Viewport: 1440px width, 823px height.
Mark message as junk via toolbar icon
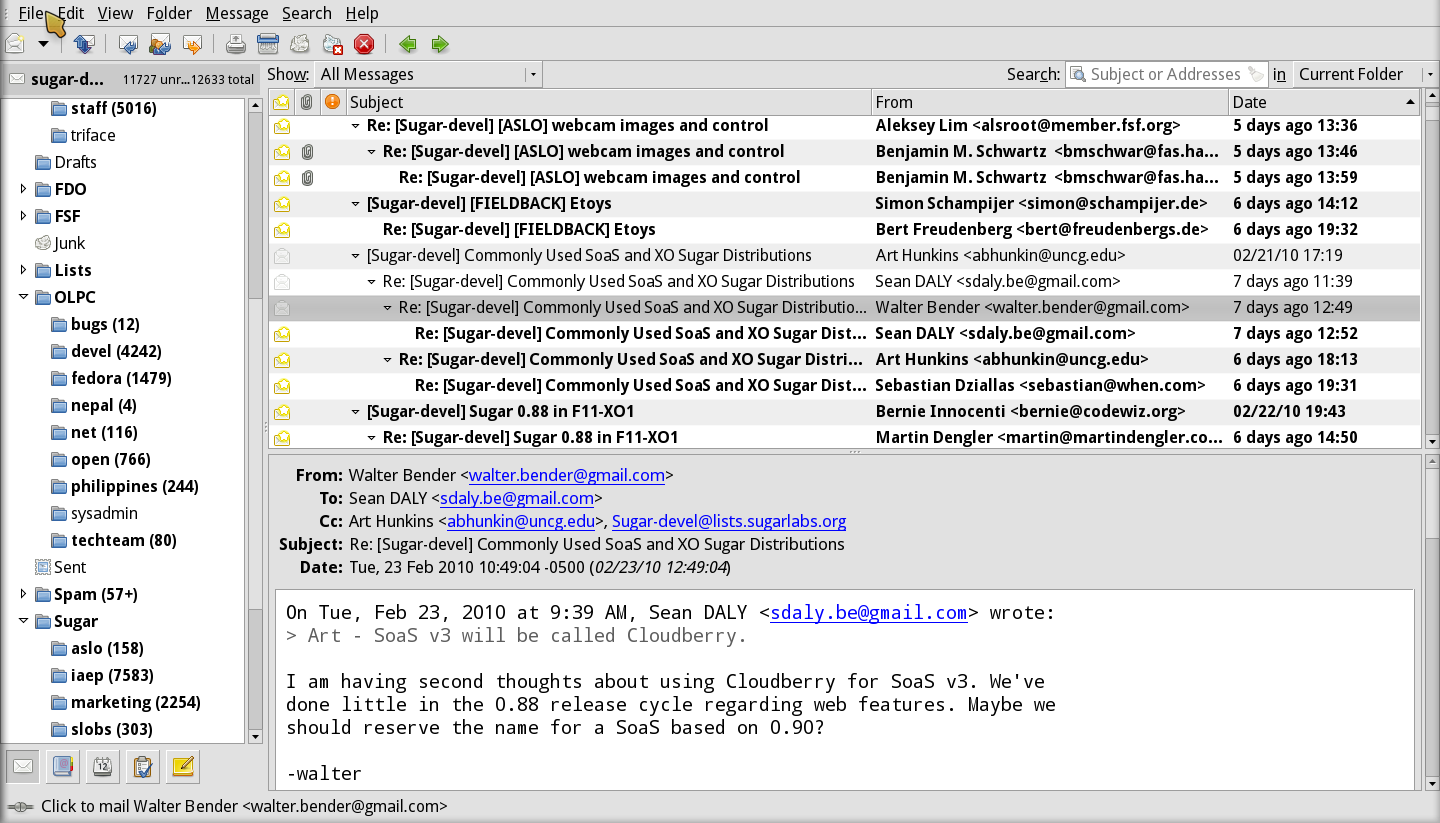pyautogui.click(x=299, y=44)
